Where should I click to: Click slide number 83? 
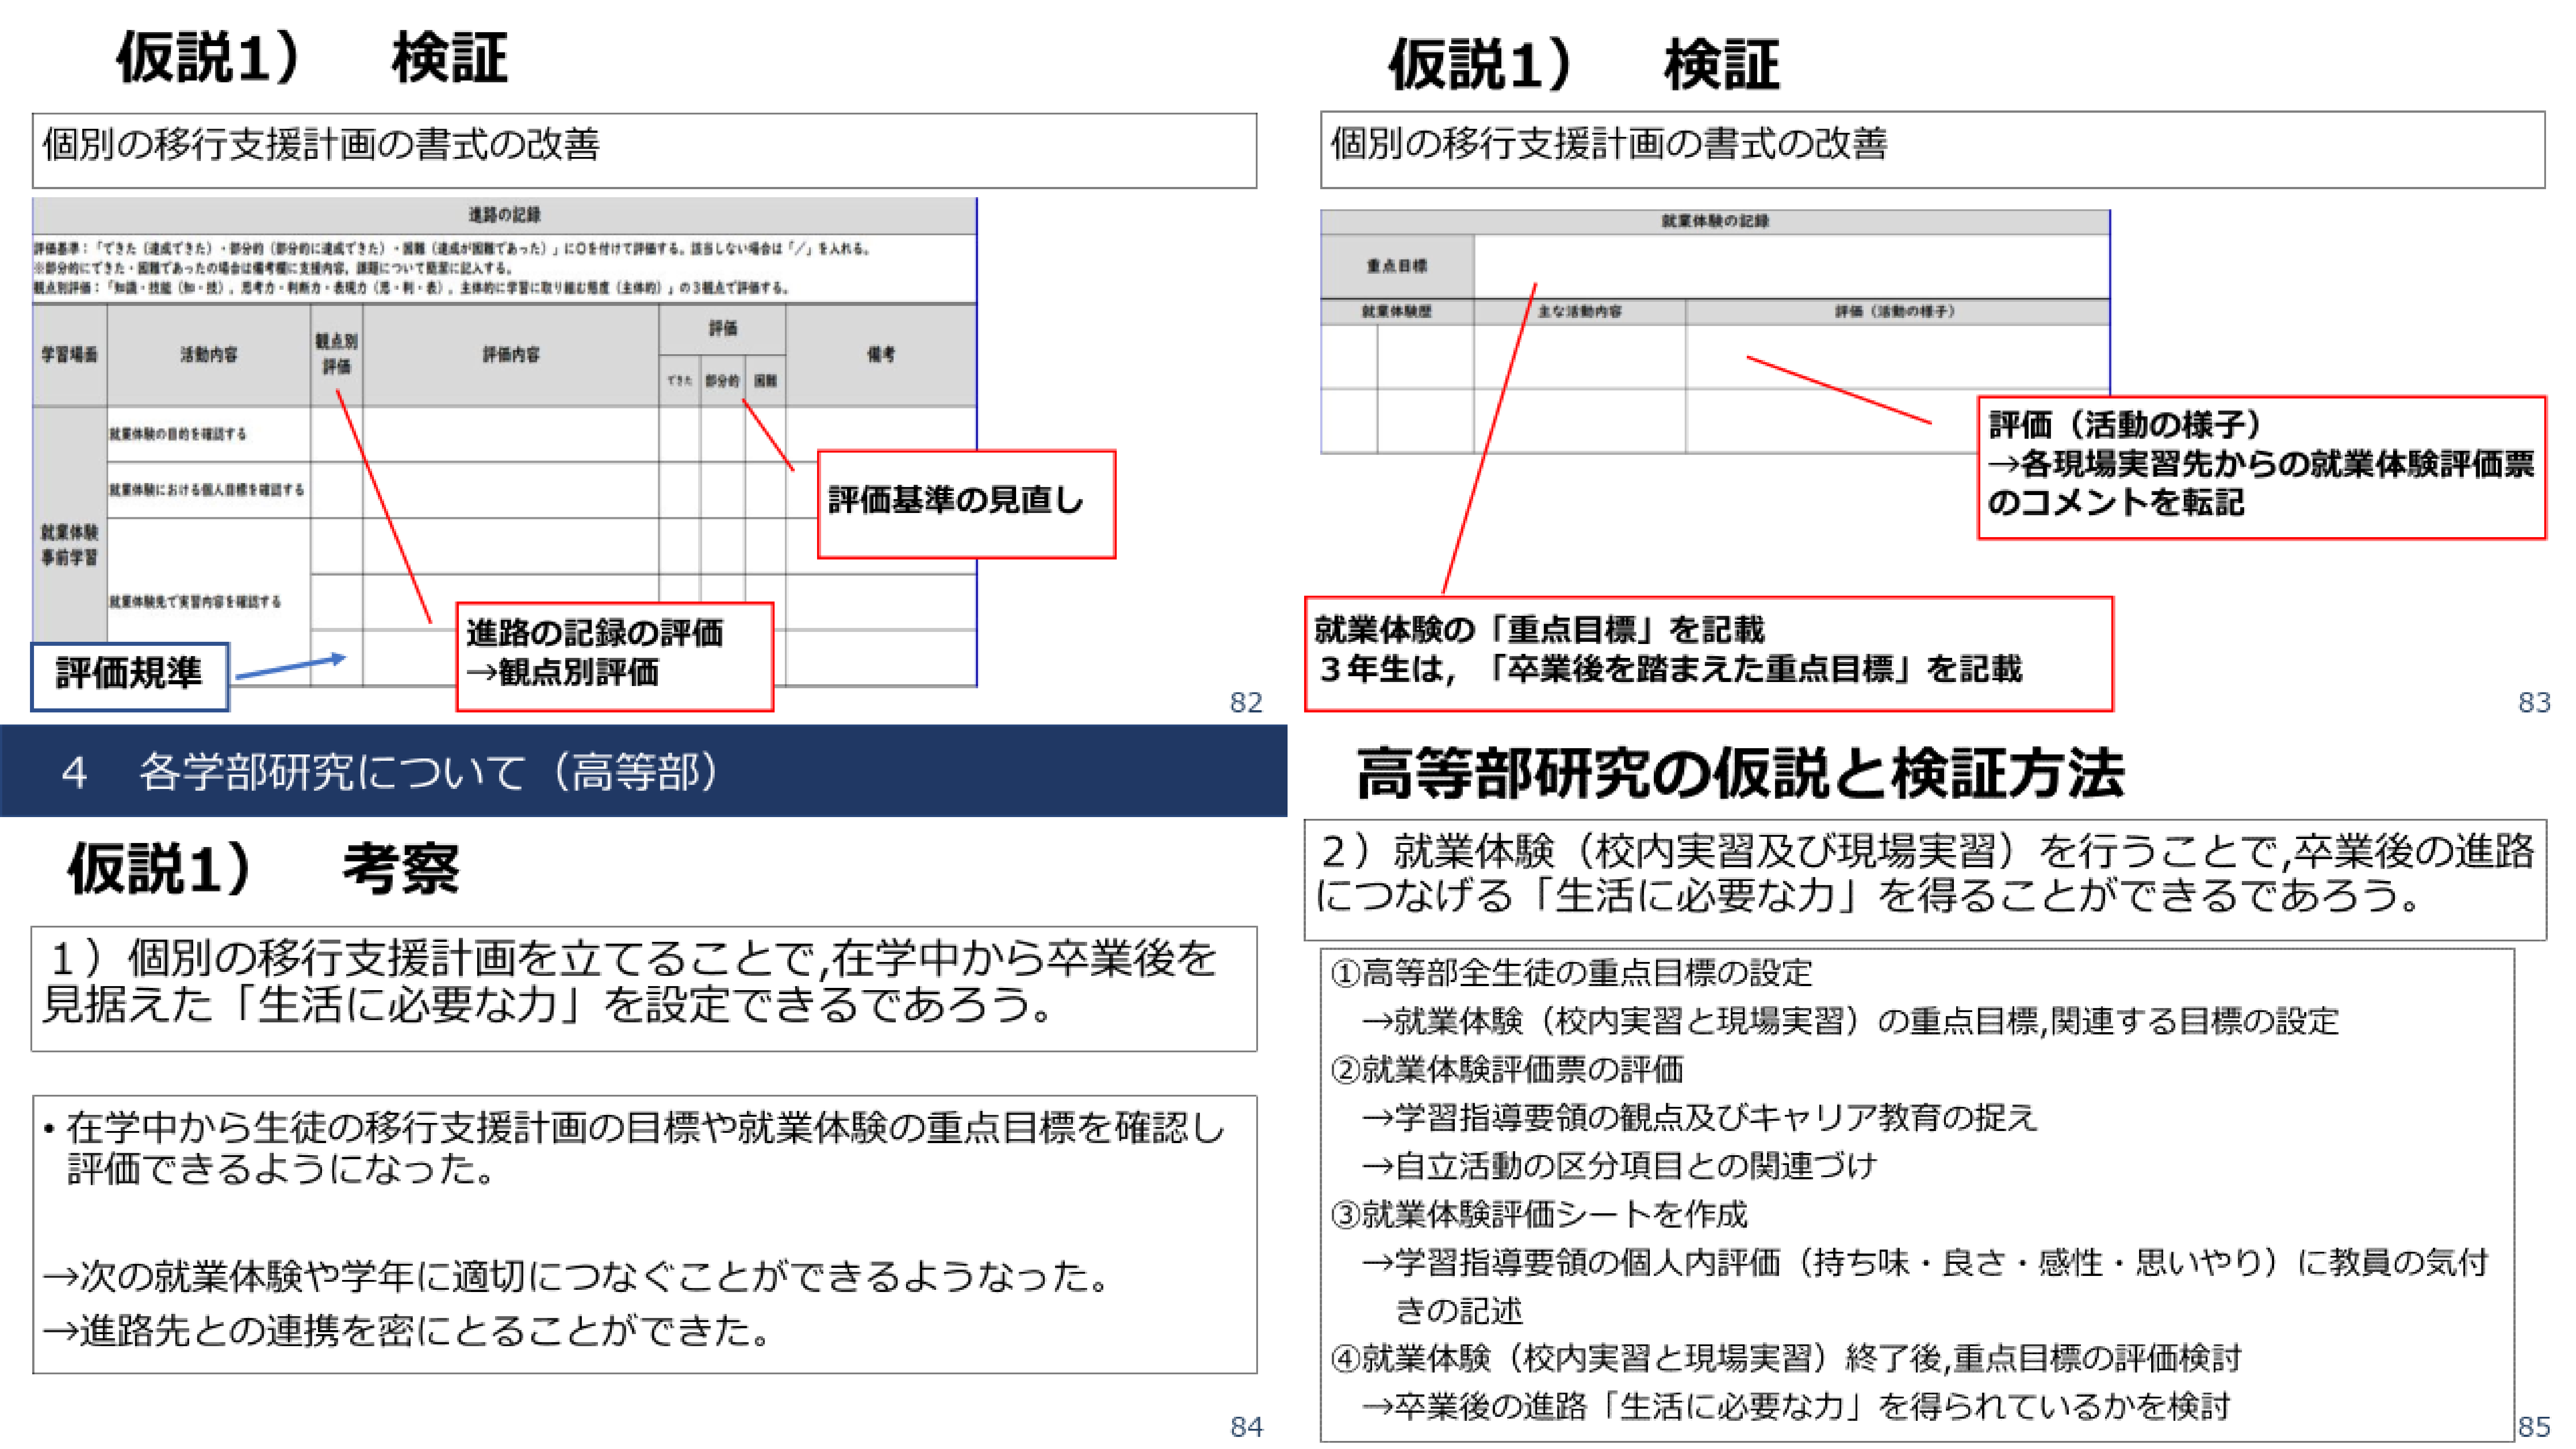tap(2534, 703)
